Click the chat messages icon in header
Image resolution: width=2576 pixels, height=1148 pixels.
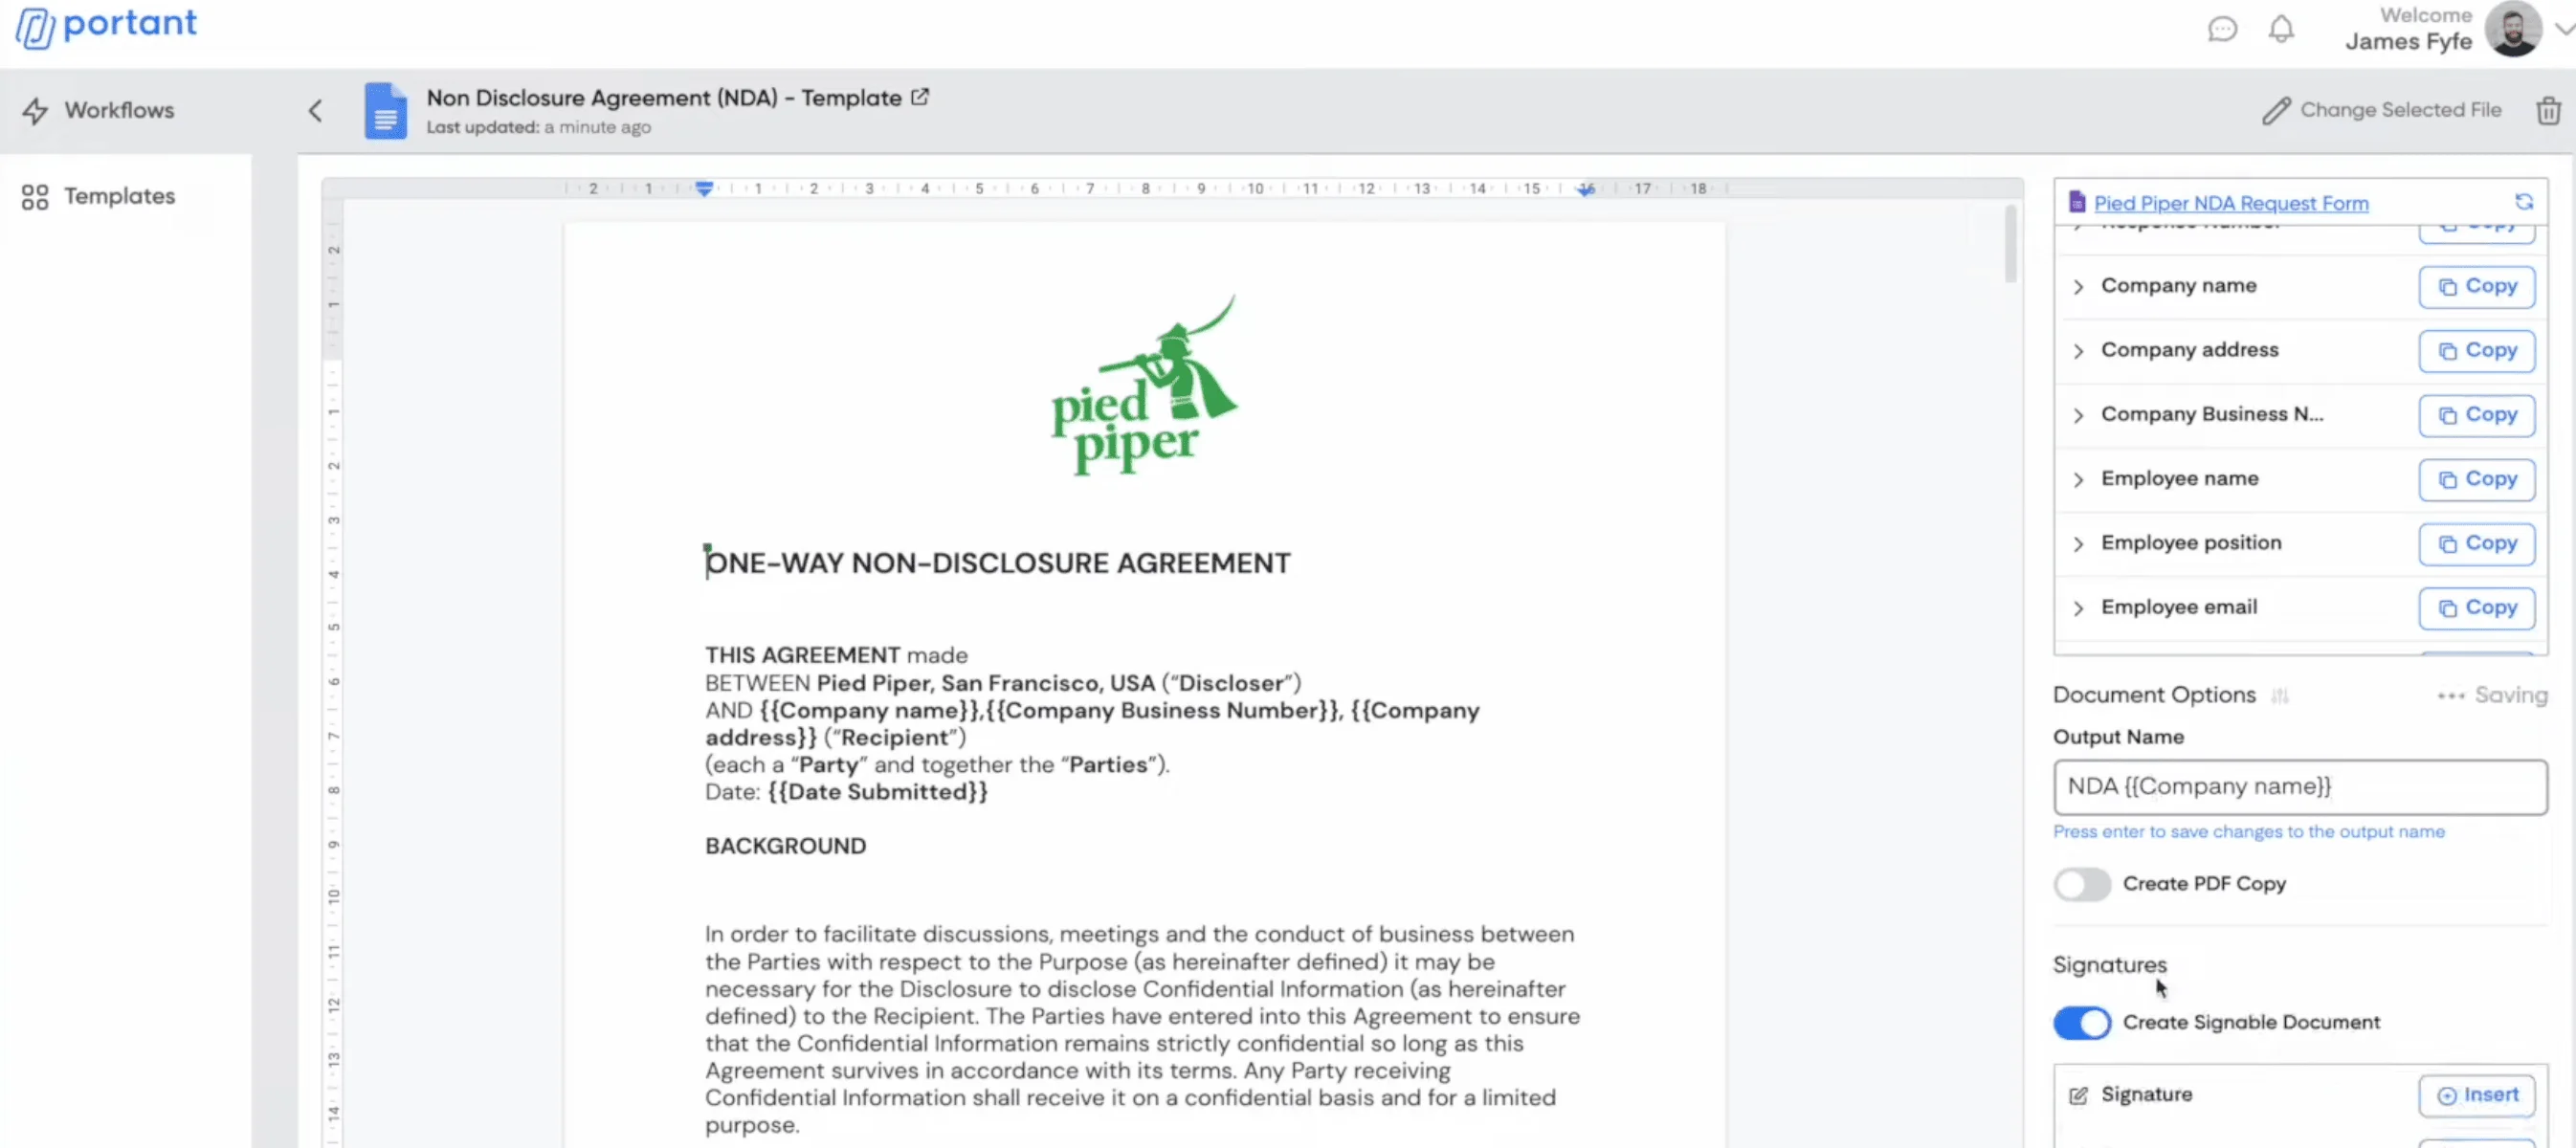coord(2222,29)
